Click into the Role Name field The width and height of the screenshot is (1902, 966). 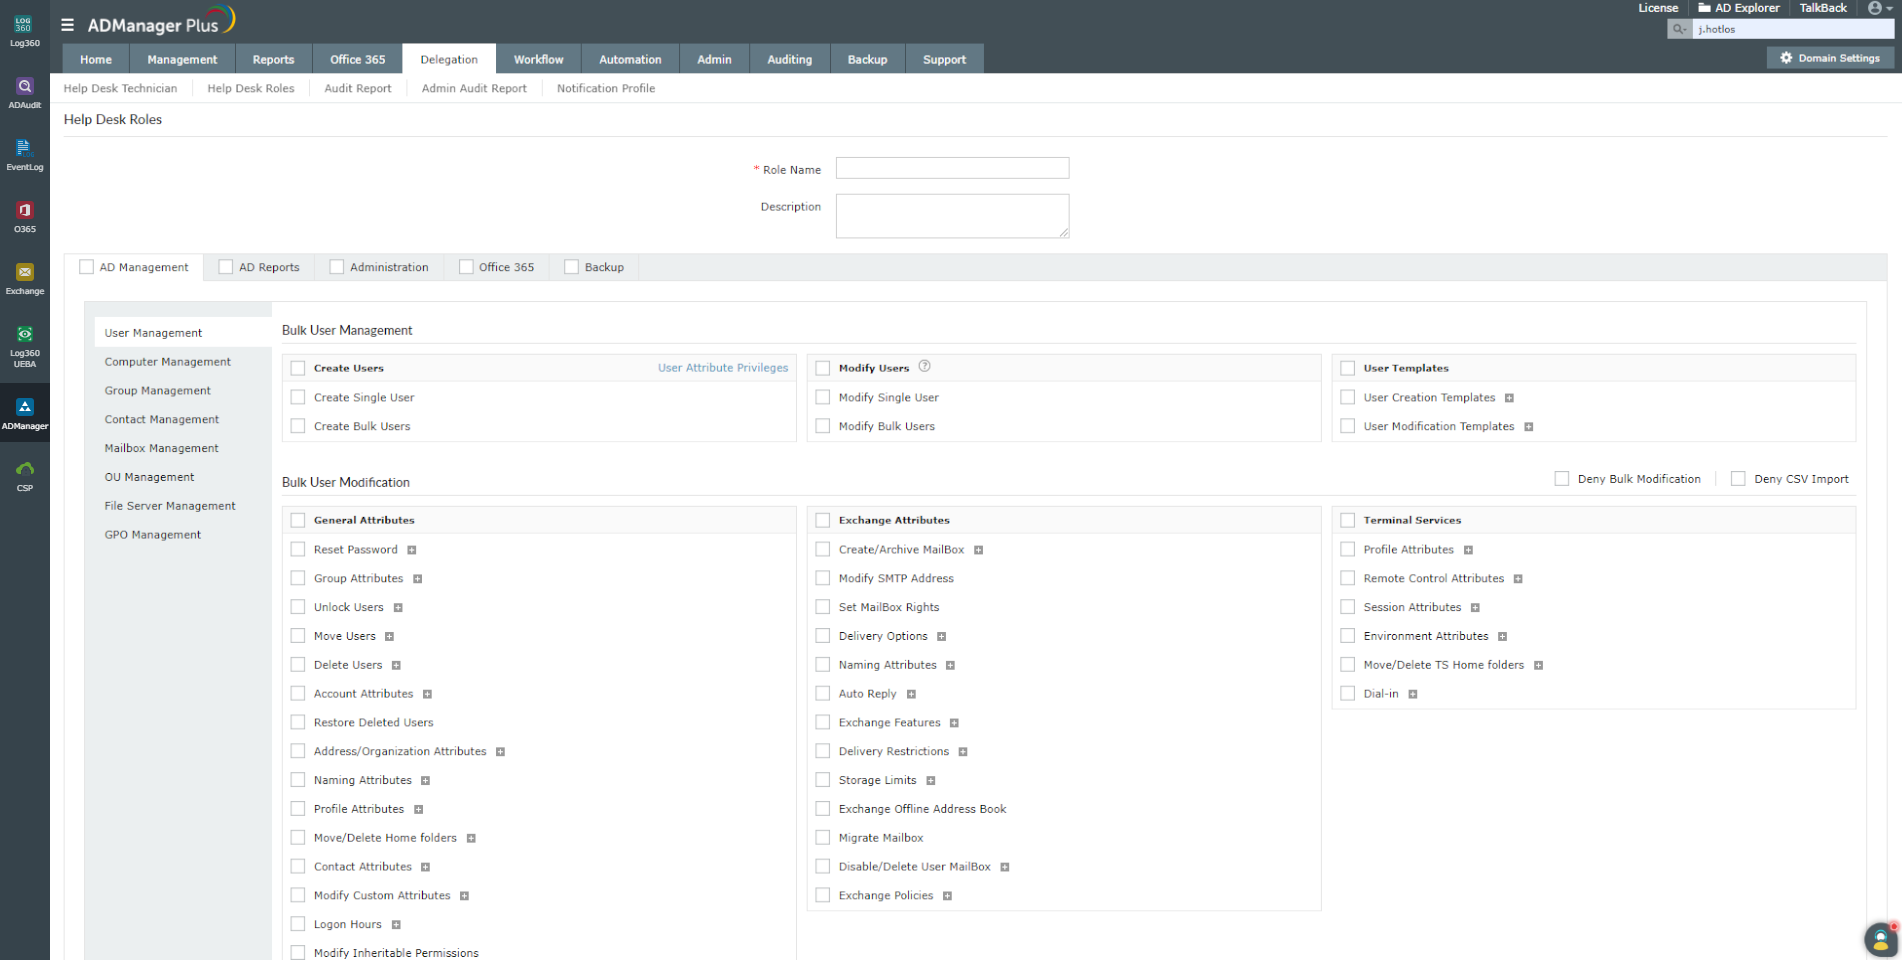click(951, 168)
